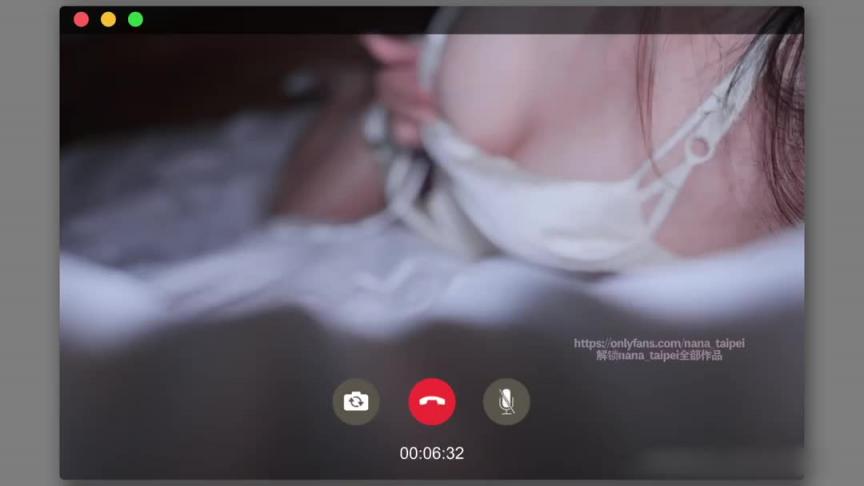The image size is (864, 486).
Task: Click the 00:06:32 call duration timer
Action: point(432,453)
